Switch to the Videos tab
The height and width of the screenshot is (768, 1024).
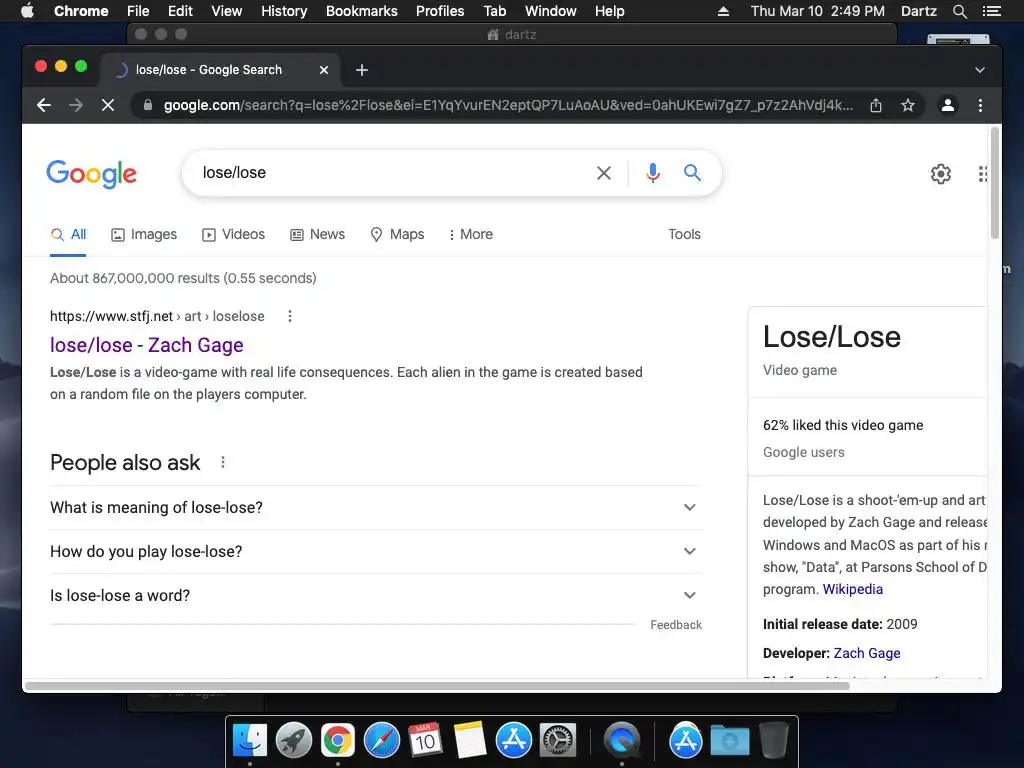[233, 234]
